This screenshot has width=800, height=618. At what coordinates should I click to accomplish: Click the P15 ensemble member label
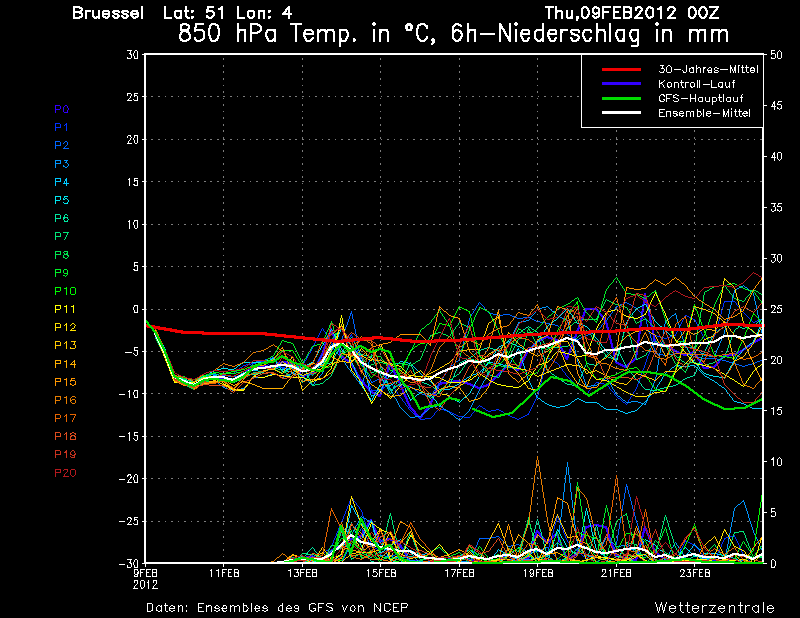tap(65, 382)
